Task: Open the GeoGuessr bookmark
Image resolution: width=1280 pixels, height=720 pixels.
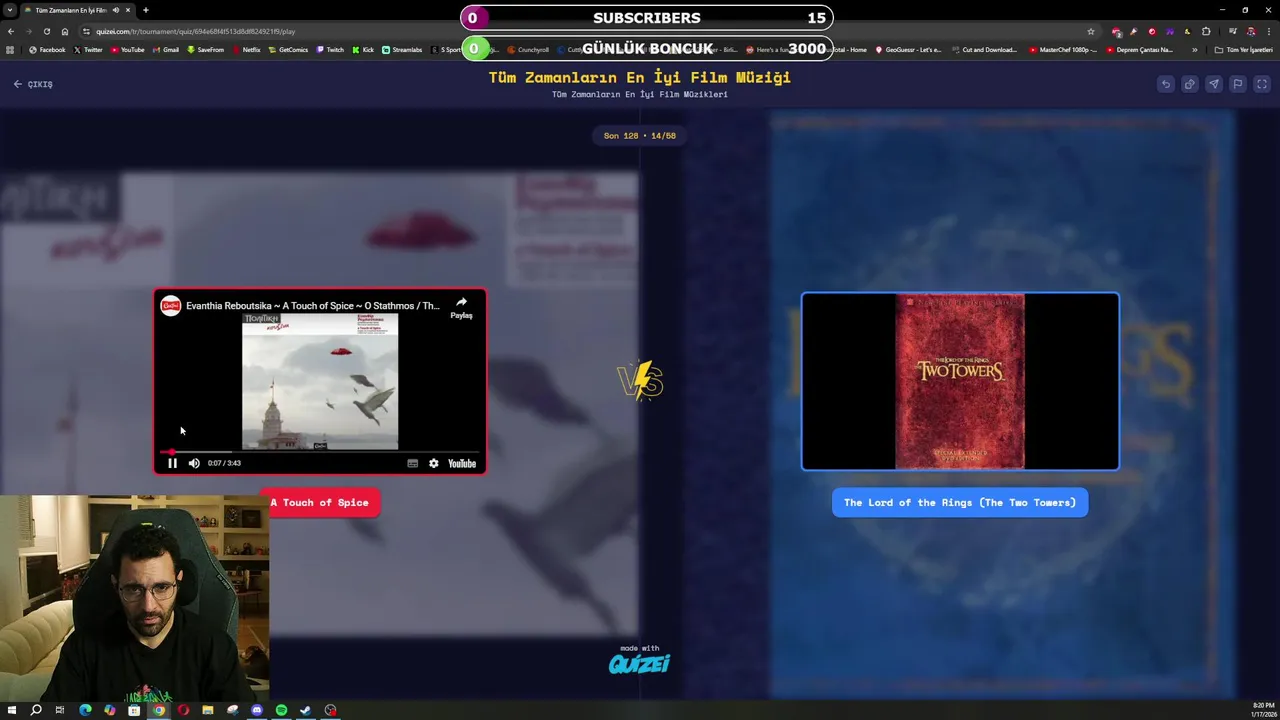Action: tap(908, 49)
